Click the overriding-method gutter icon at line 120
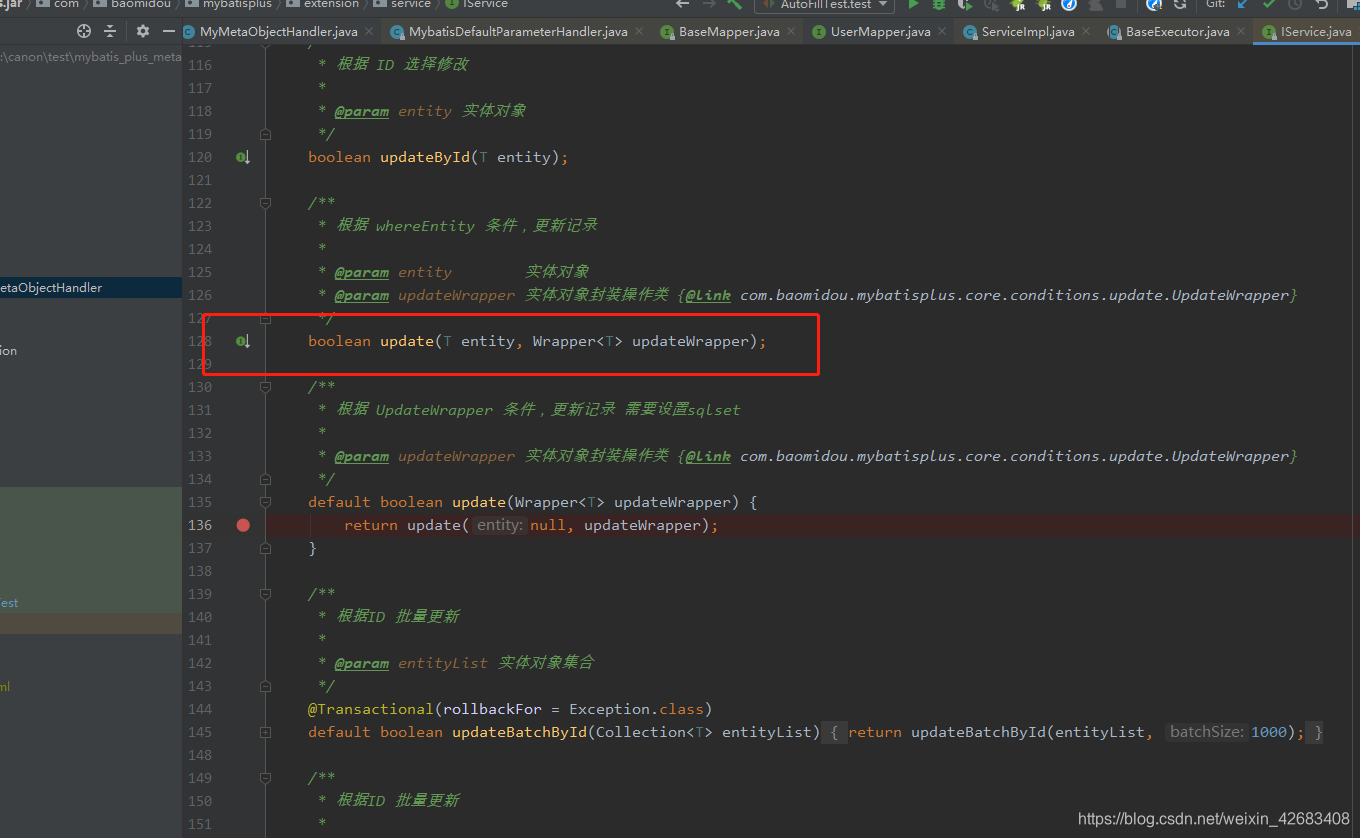Screen dimensions: 1360x838 (x=242, y=157)
